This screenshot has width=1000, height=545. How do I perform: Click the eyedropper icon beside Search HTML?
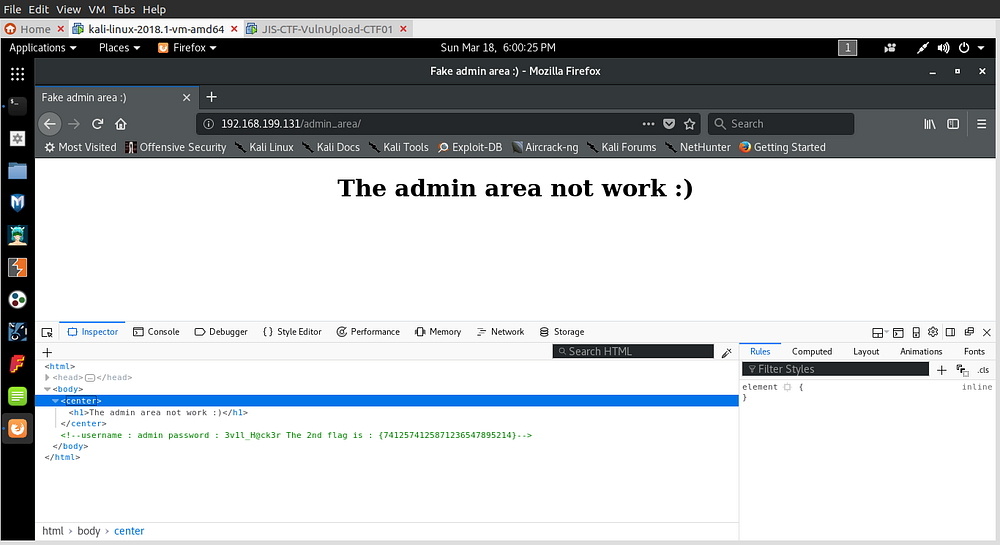coord(727,352)
